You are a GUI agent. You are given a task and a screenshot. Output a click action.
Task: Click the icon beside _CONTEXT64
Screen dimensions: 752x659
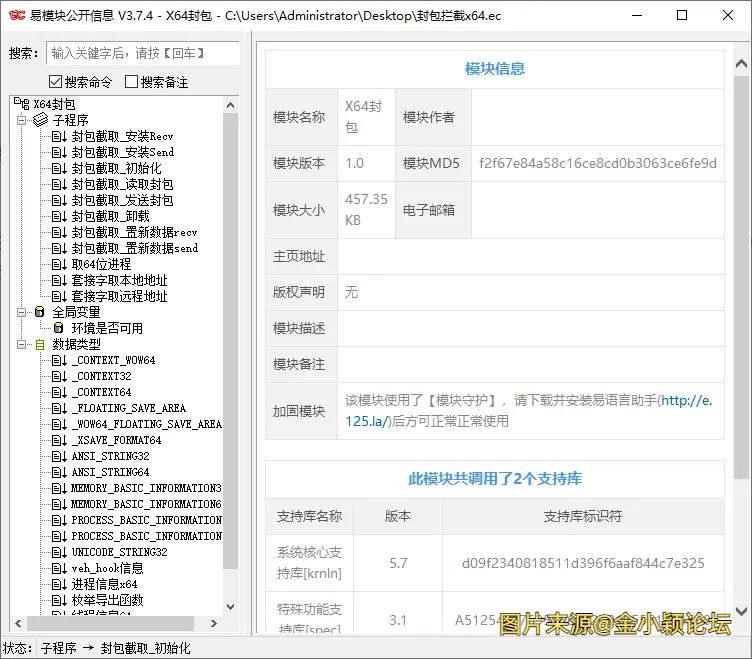click(59, 392)
